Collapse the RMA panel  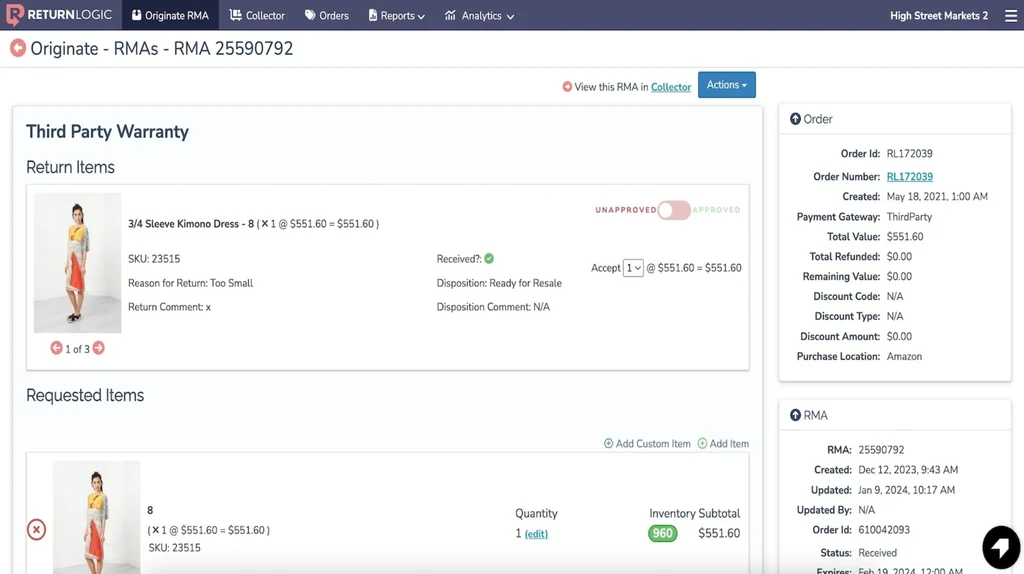point(795,415)
